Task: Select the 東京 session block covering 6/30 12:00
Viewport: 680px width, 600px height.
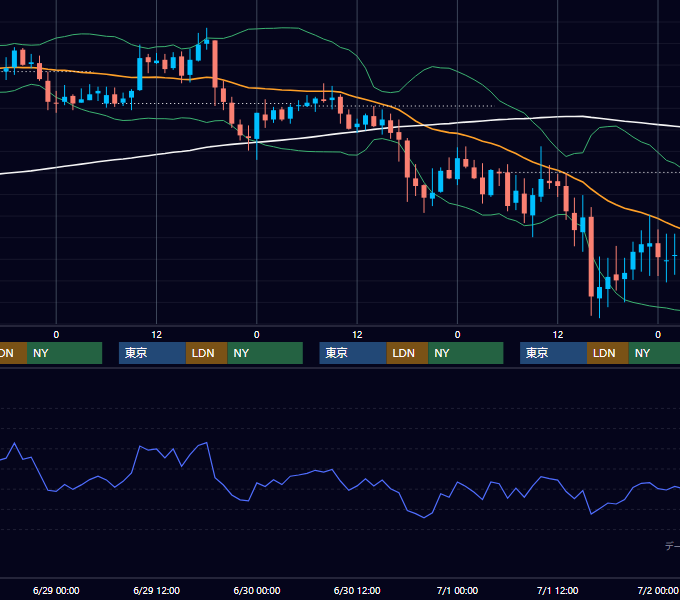Action: pos(353,353)
